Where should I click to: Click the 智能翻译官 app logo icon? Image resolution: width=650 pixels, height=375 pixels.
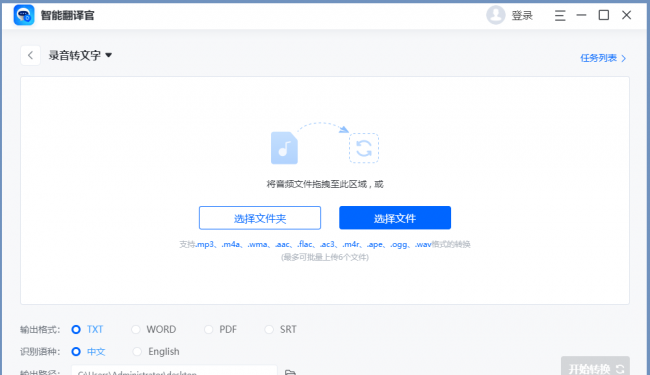(24, 15)
